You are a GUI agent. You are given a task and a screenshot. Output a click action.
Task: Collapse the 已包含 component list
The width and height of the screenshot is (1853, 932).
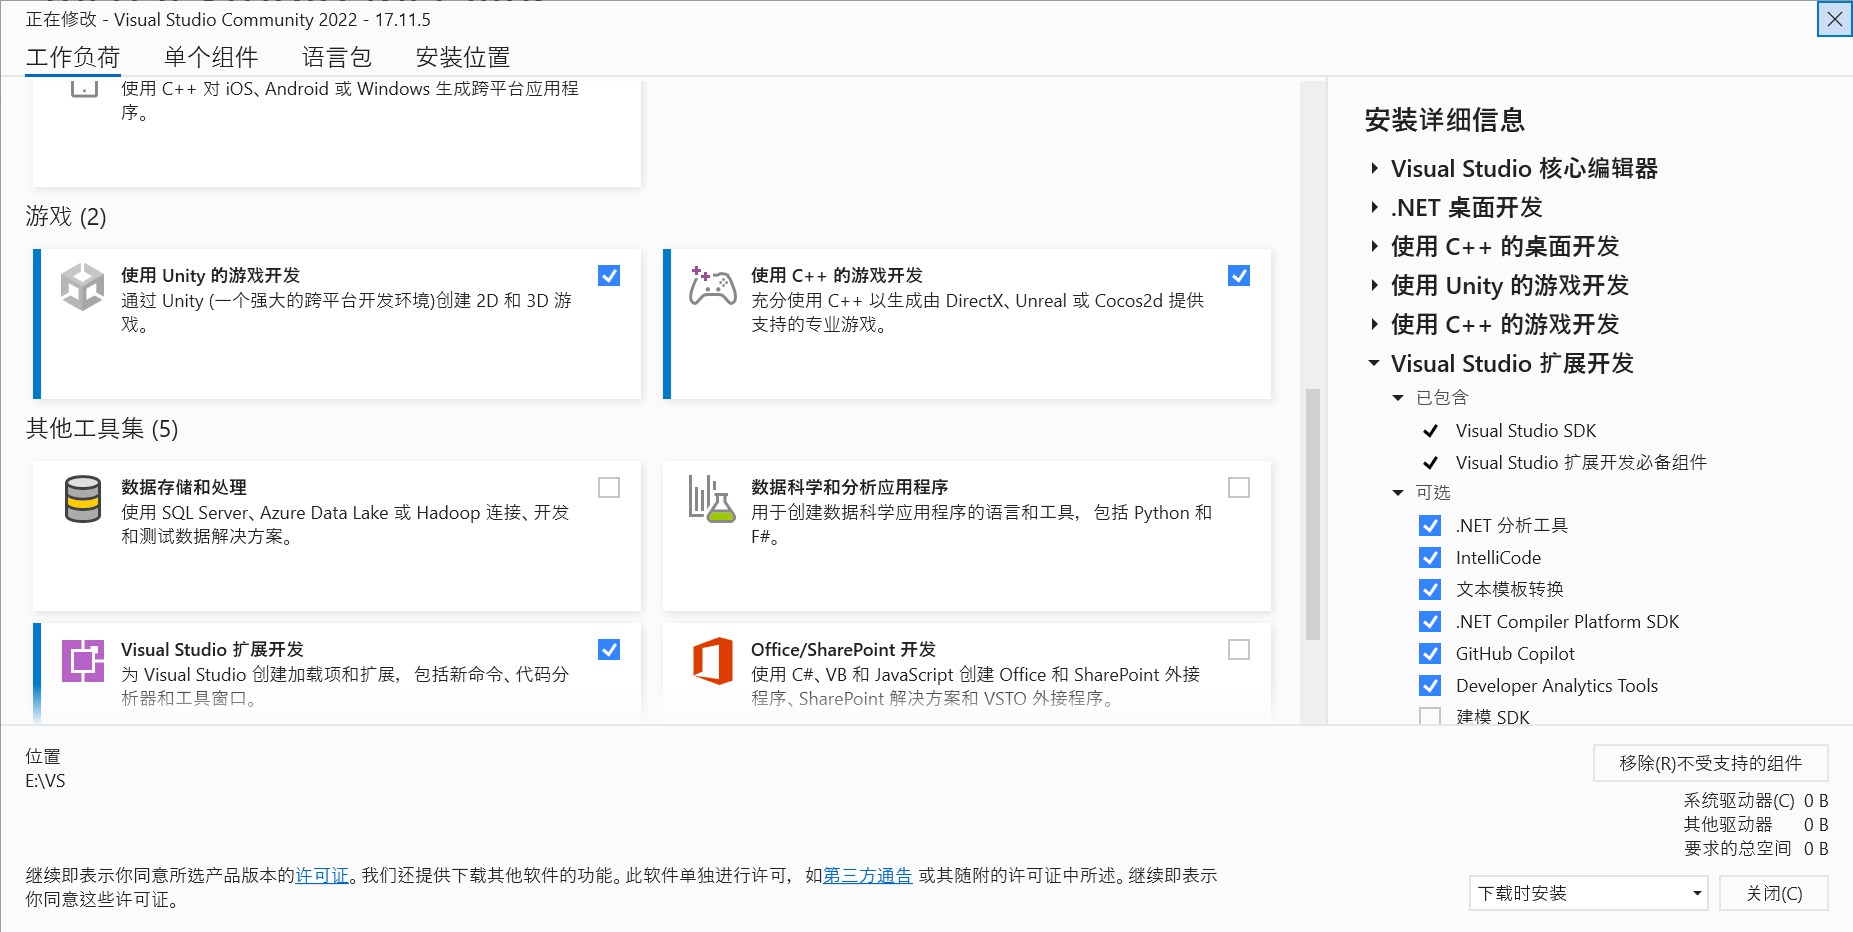pyautogui.click(x=1398, y=398)
